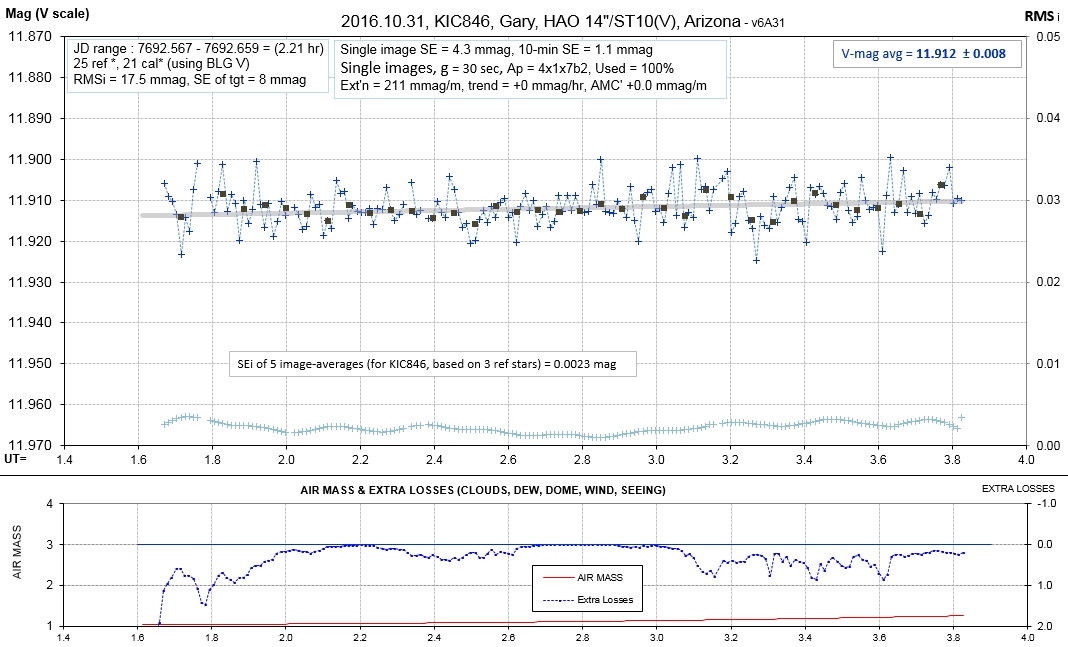Click the 11.940 magnitude tick label

[29, 323]
